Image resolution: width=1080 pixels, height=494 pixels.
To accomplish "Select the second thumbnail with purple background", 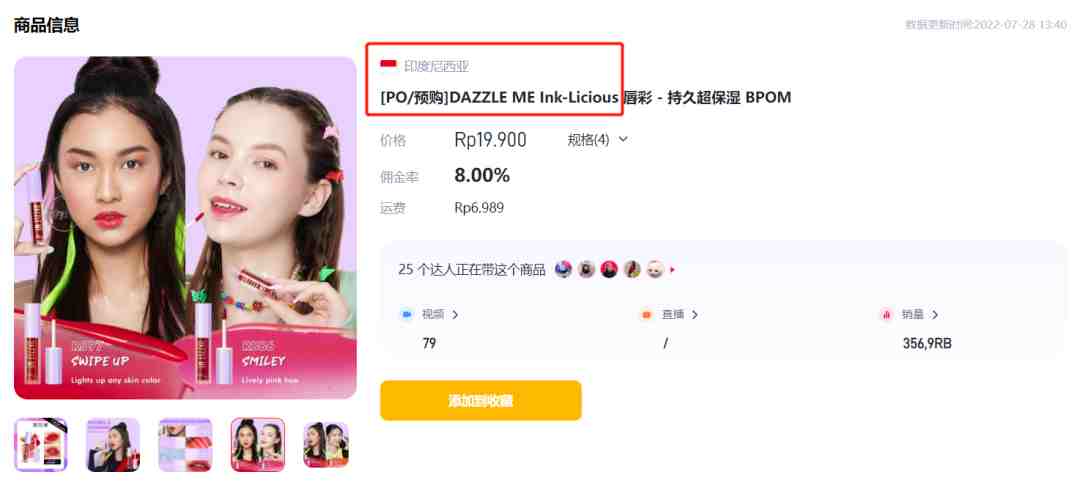I will click(113, 445).
